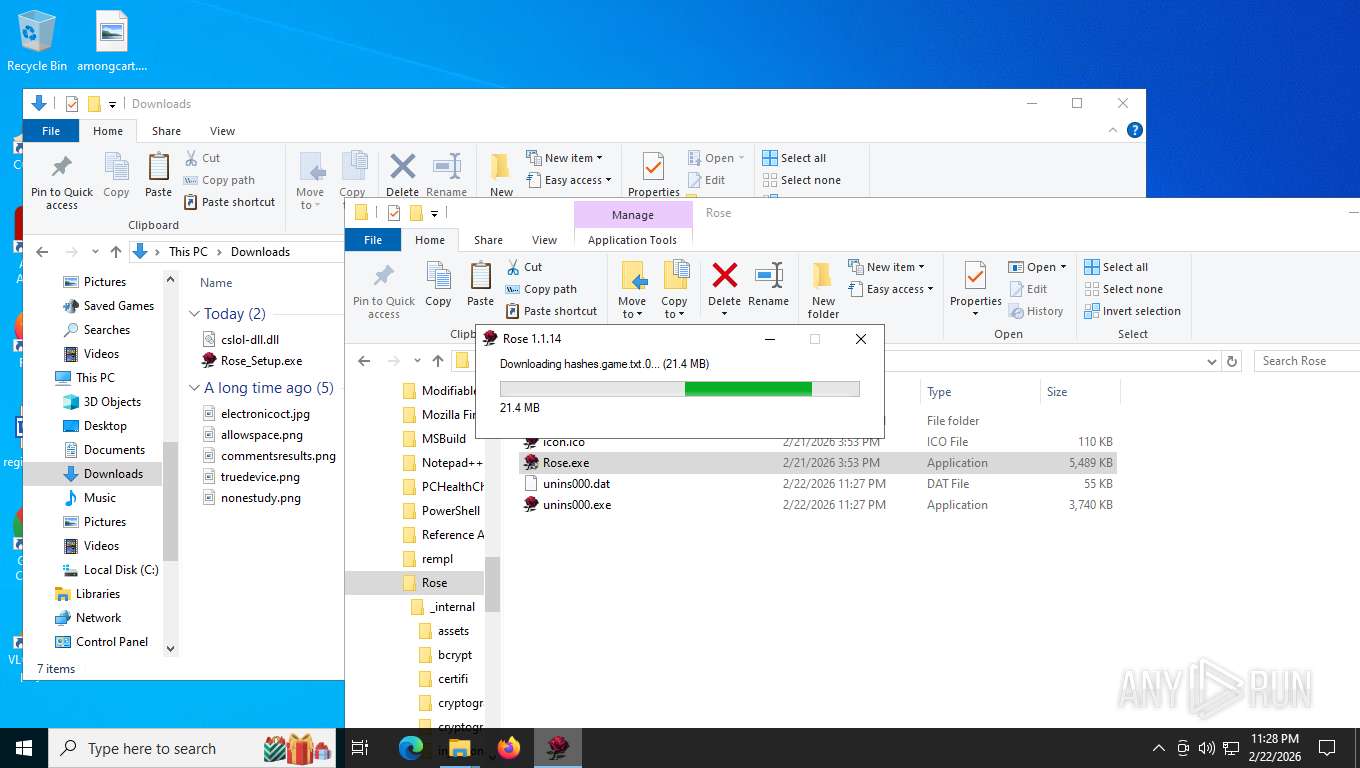Switch to the View tab in Downloads window
The height and width of the screenshot is (768, 1360).
[222, 130]
